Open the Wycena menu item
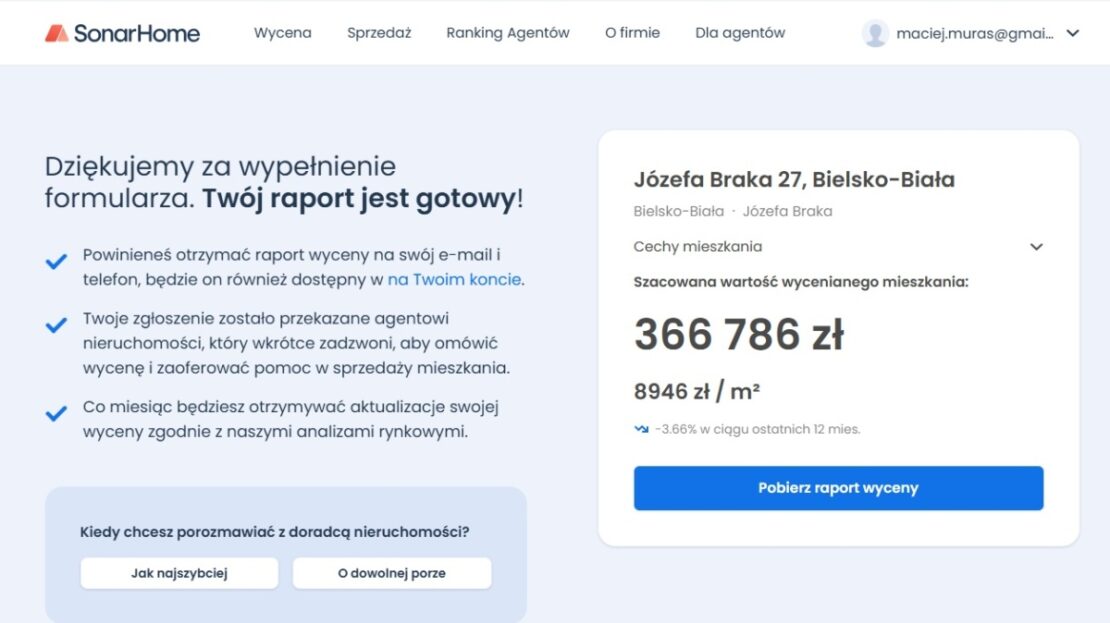This screenshot has width=1110, height=623. pyautogui.click(x=282, y=33)
